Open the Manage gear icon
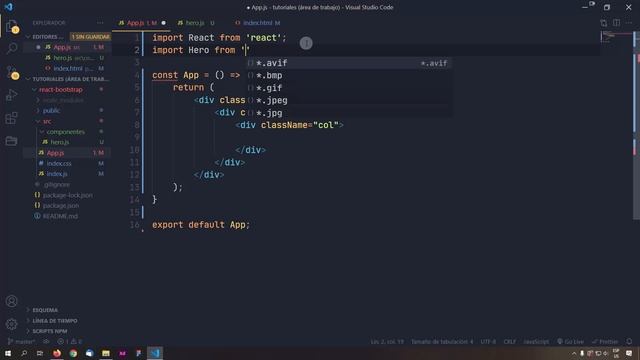This screenshot has height=360, width=640. point(11,324)
